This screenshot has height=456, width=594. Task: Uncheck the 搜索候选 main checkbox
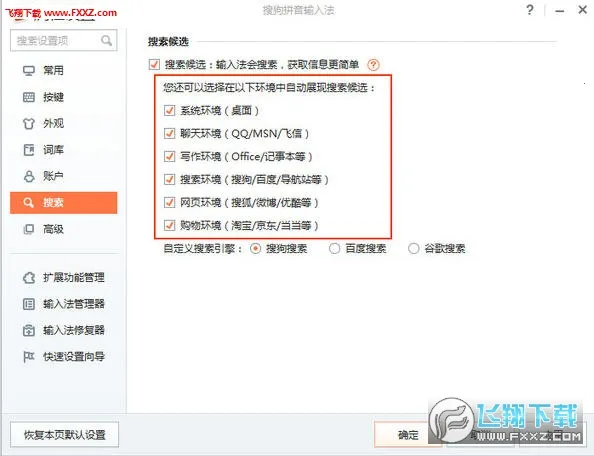click(x=154, y=64)
